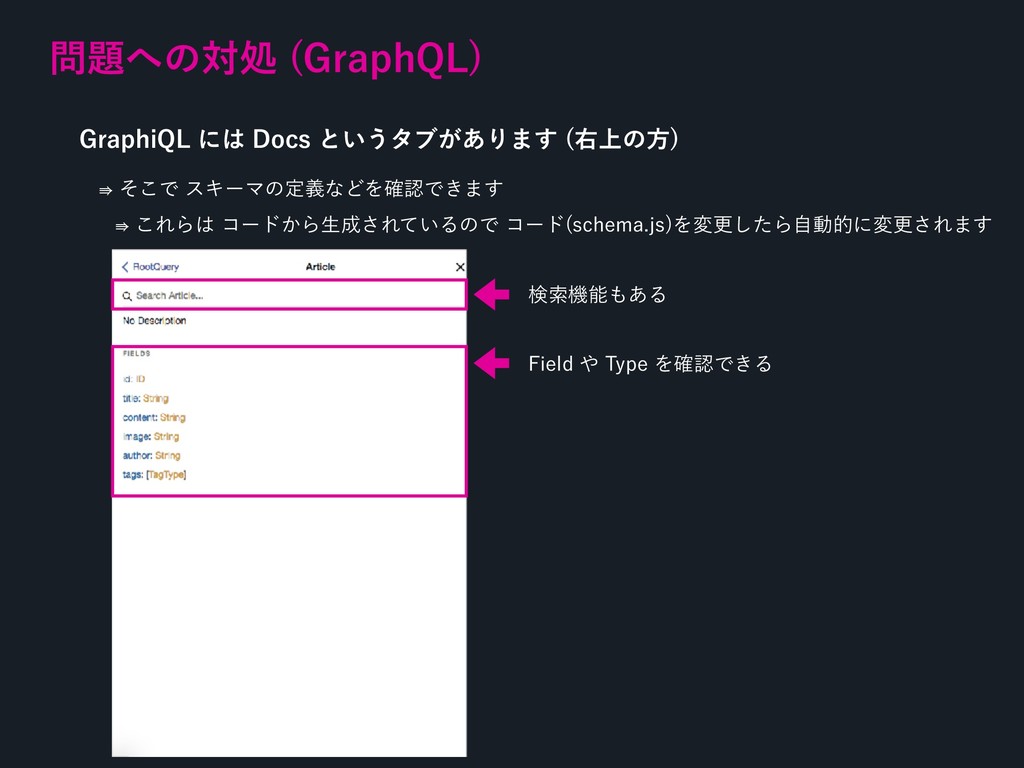Open String type next to content field

pyautogui.click(x=172, y=417)
